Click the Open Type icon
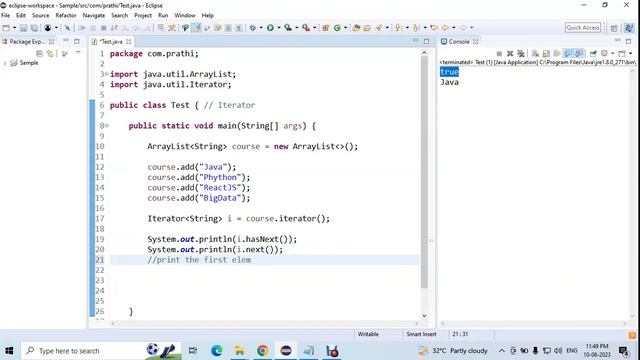 tap(356, 28)
